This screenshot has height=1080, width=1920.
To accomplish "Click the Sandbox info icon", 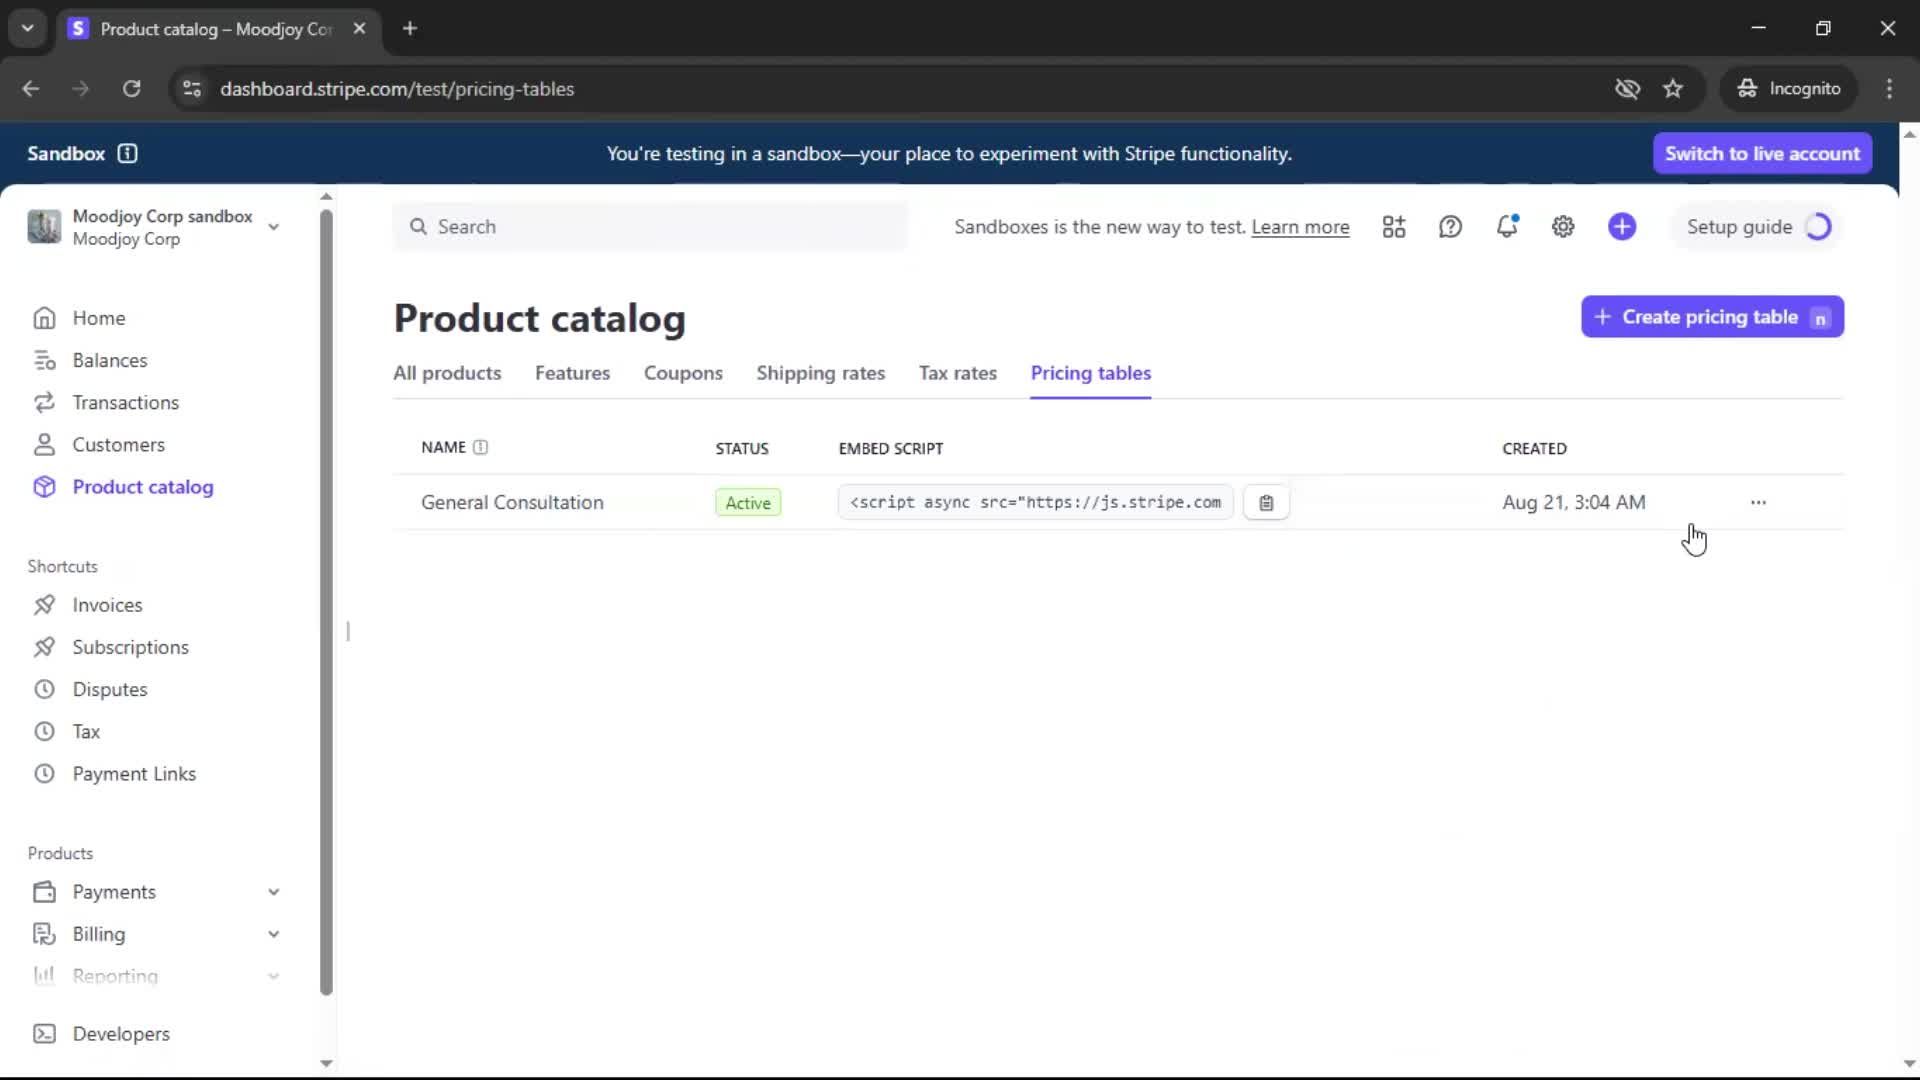I will (x=127, y=153).
